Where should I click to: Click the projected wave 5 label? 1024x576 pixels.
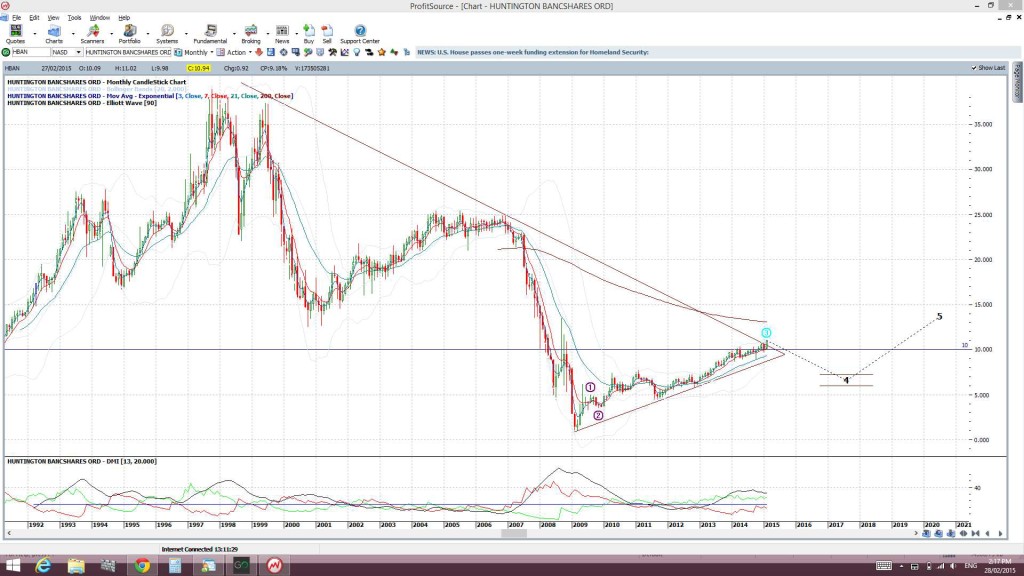(940, 317)
